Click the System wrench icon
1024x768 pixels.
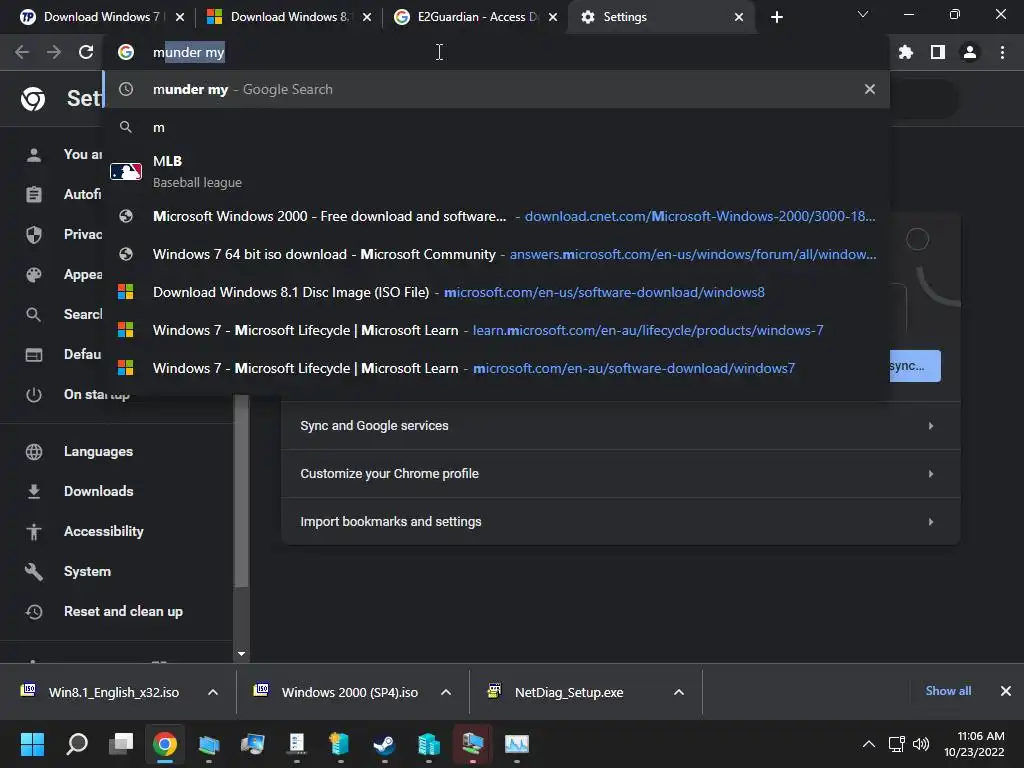[34, 572]
